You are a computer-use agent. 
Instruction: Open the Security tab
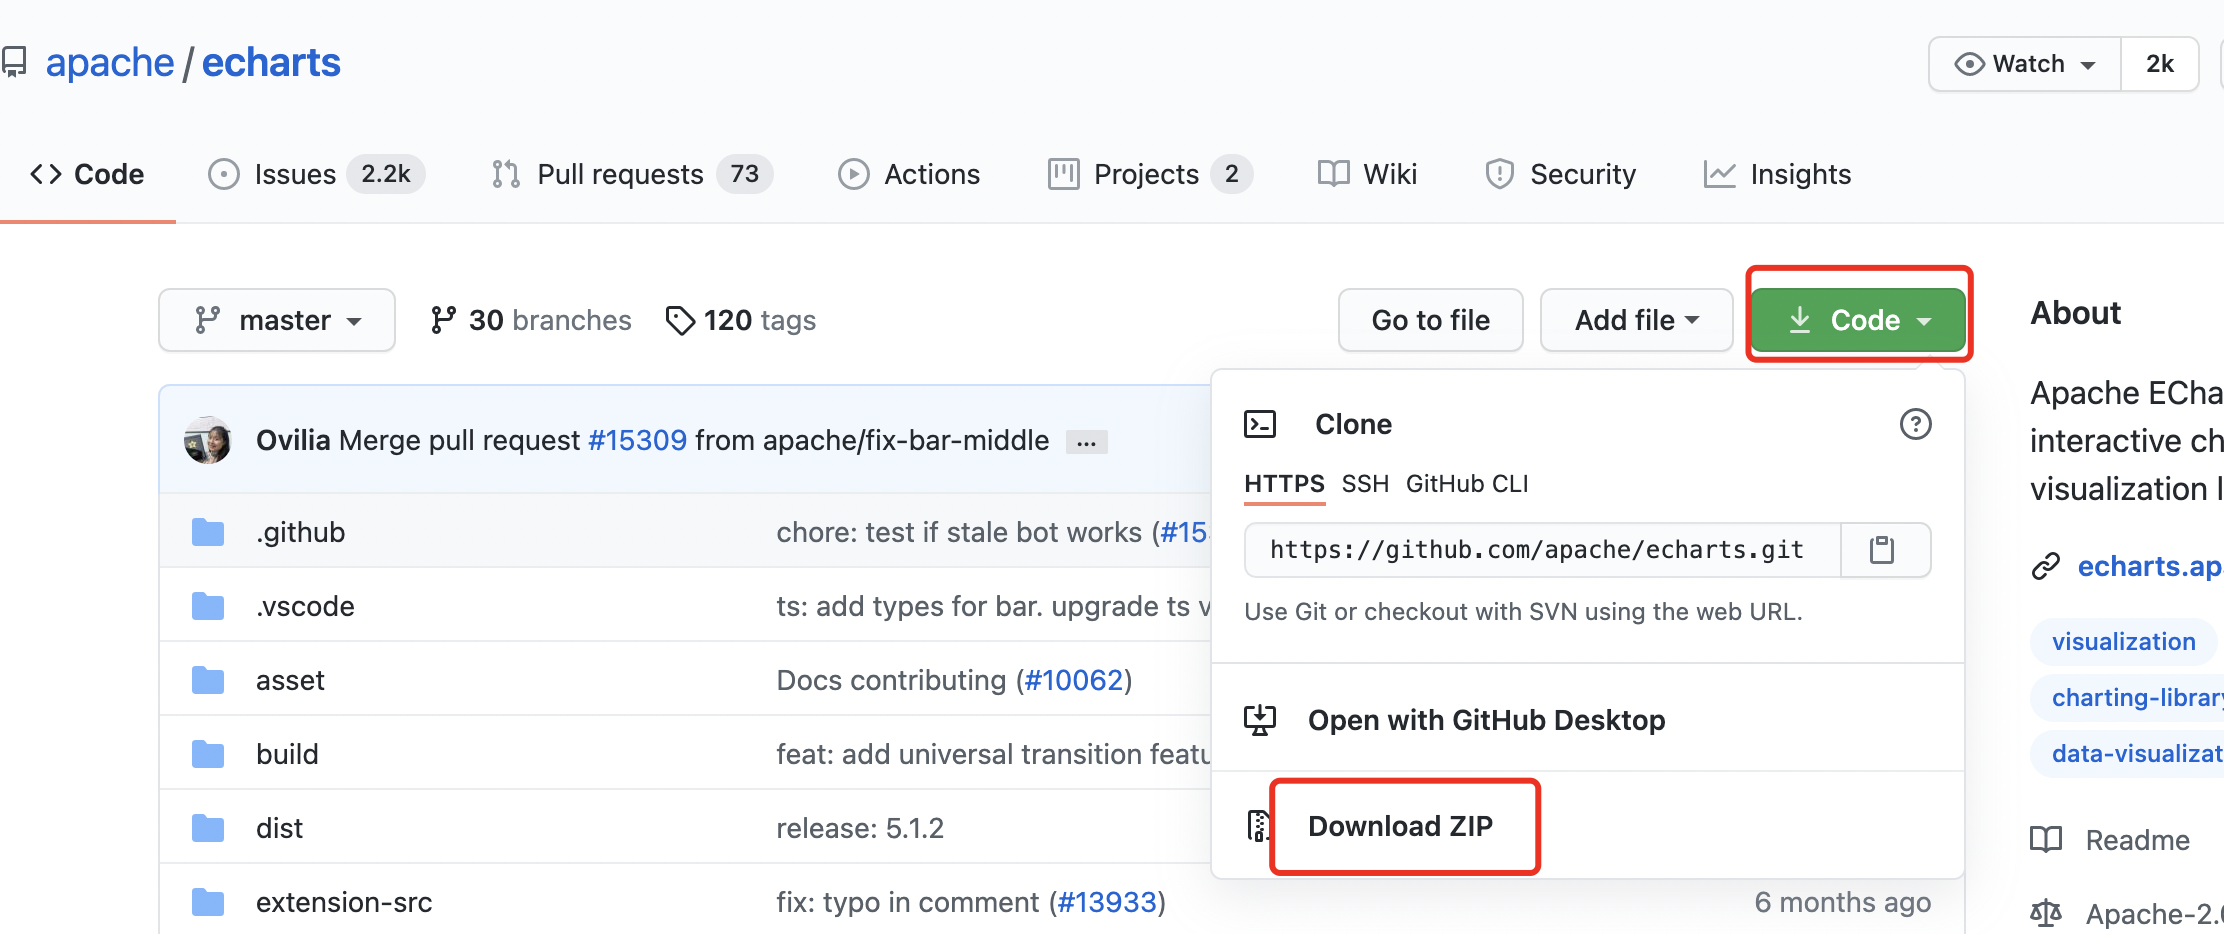pyautogui.click(x=1560, y=174)
